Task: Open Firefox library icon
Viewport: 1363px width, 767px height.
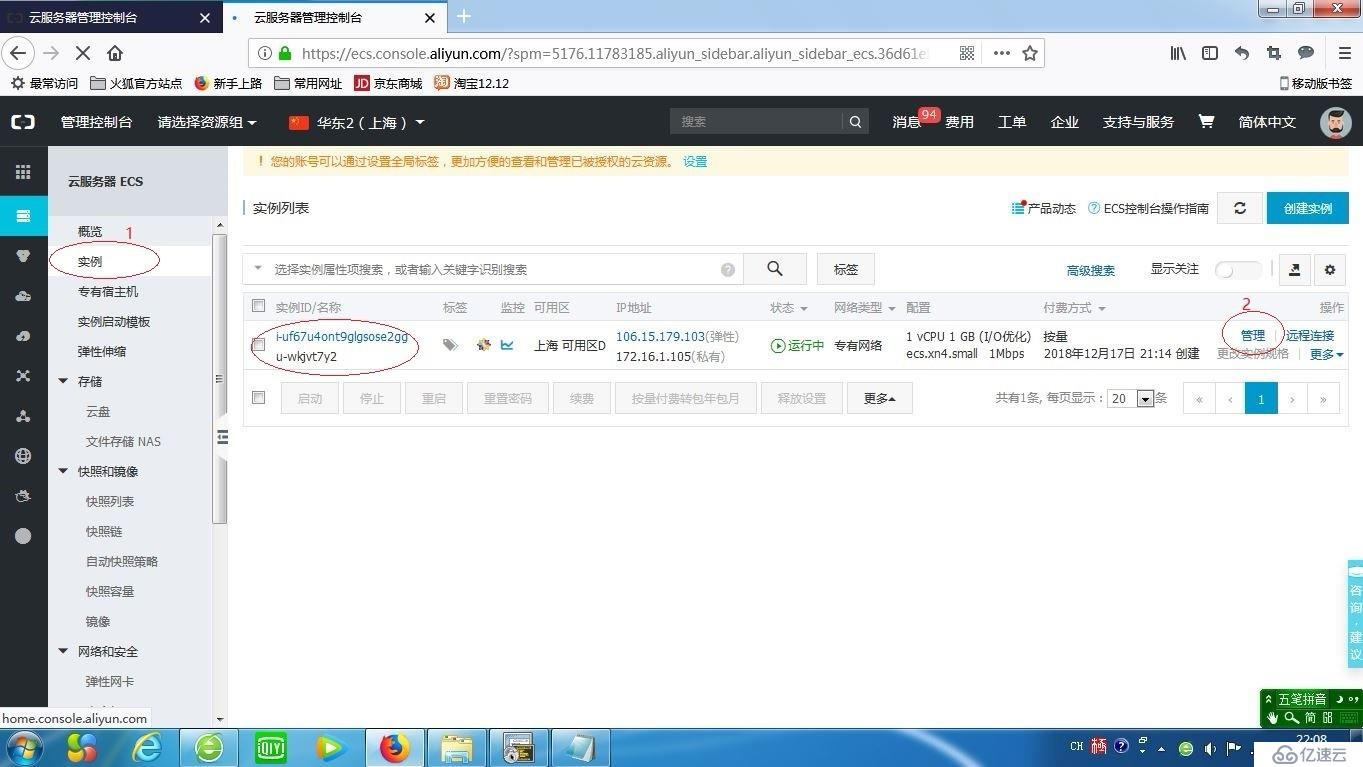Action: [1179, 53]
